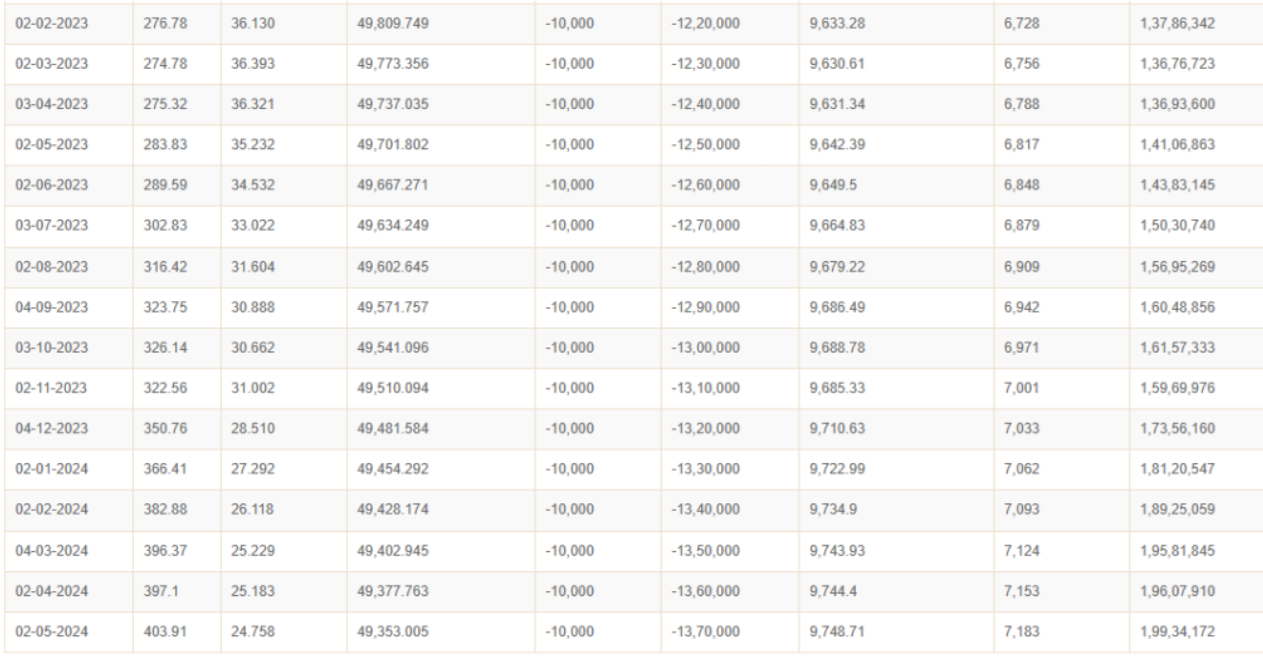
Task: Select the balance 1,61,57,333
Action: (1173, 345)
